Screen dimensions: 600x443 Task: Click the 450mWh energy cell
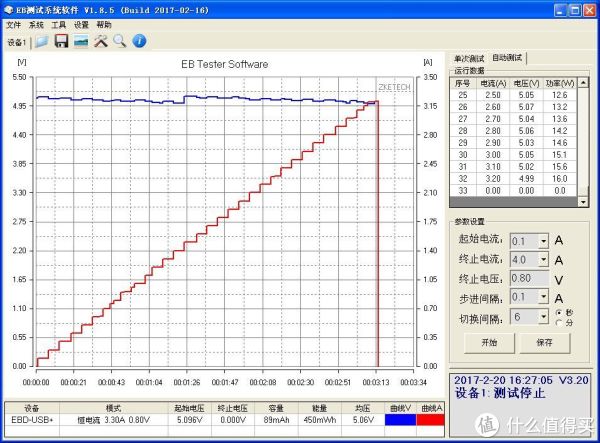pos(320,420)
